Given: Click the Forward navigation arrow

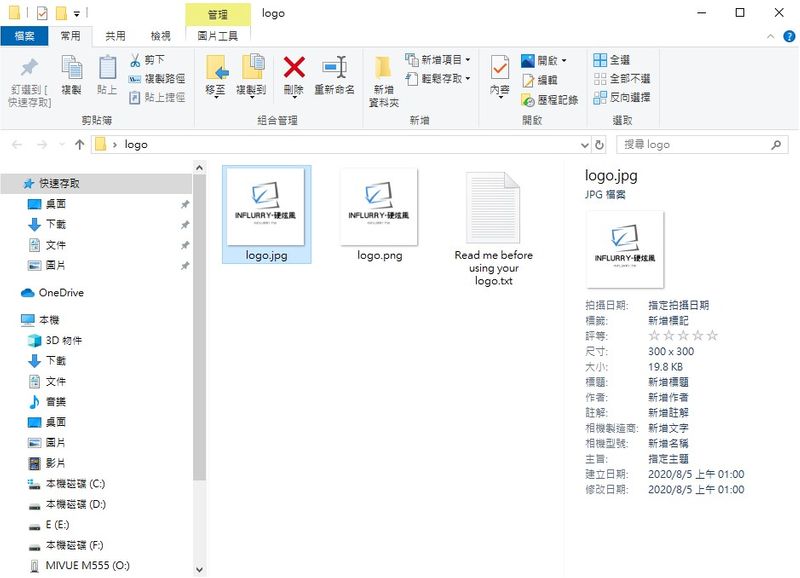Looking at the screenshot, I should (x=42, y=145).
